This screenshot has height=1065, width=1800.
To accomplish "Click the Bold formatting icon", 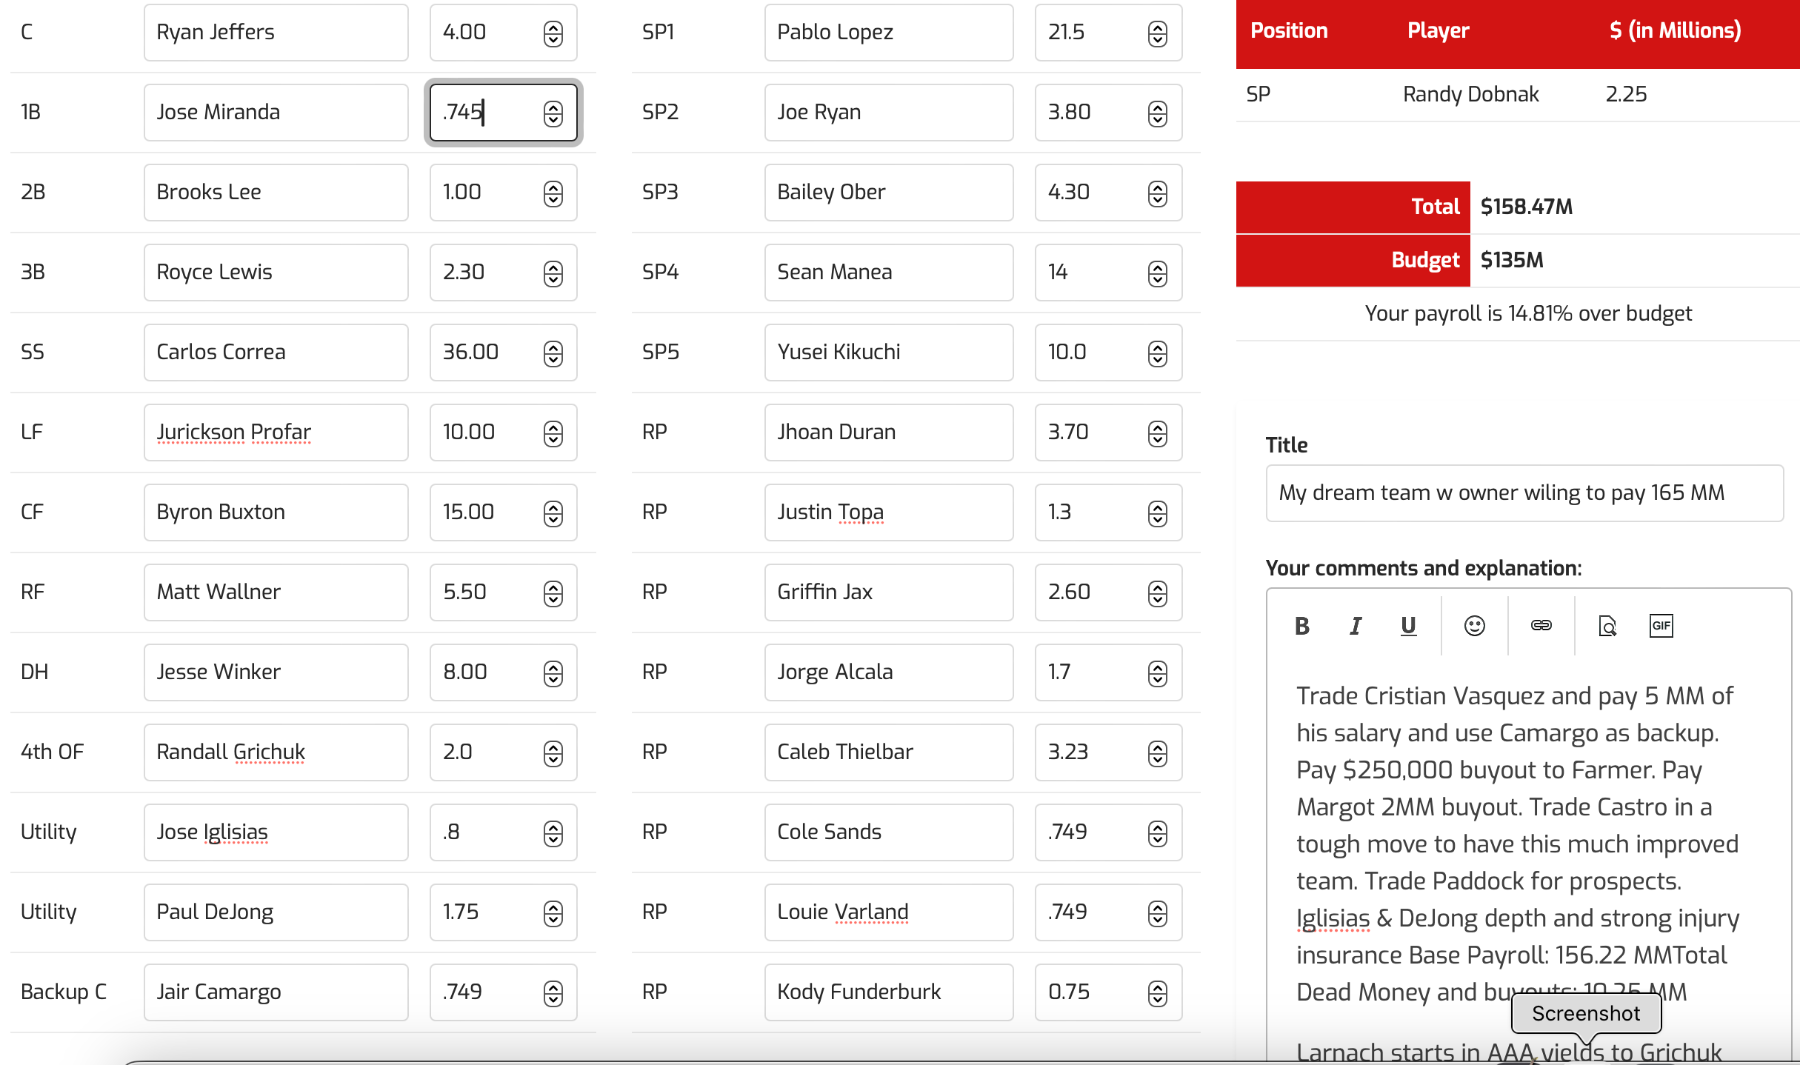I will [1301, 626].
